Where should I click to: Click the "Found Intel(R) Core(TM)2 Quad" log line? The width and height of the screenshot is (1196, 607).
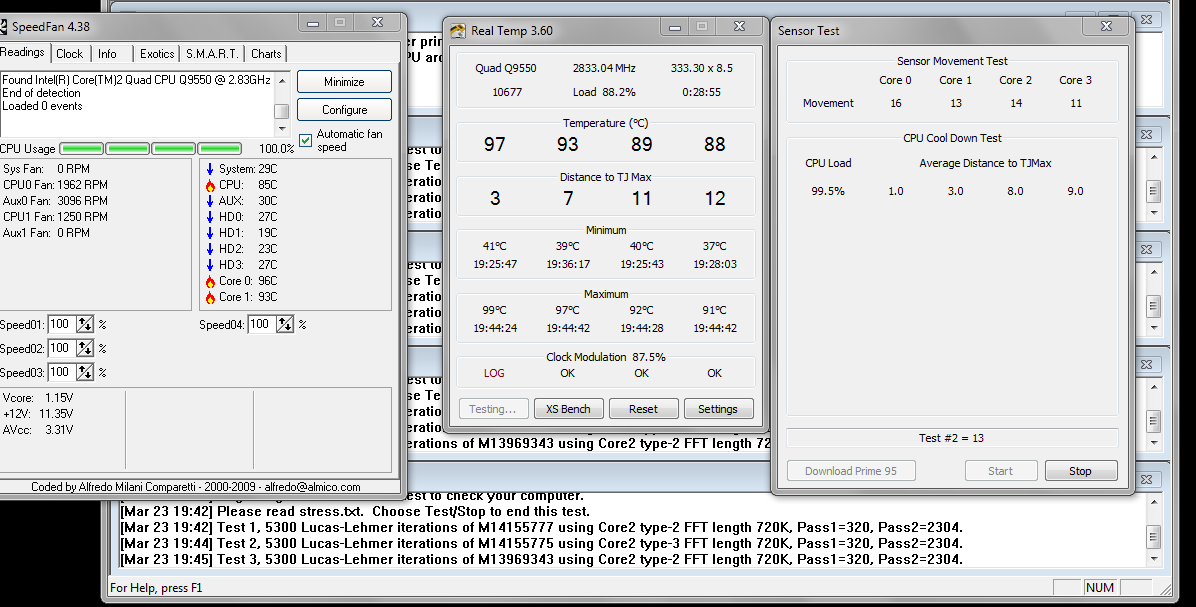click(137, 79)
